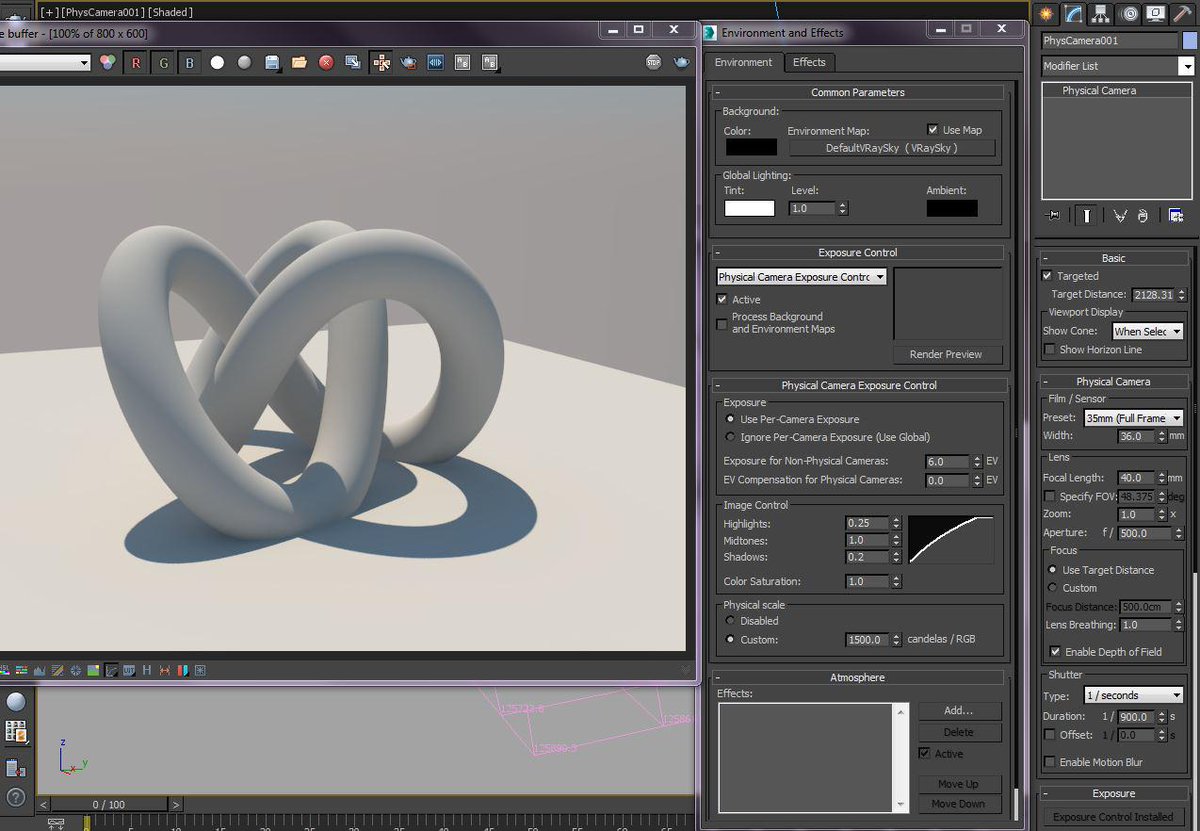
Task: Open the exposure control type dropdown
Action: tap(801, 277)
